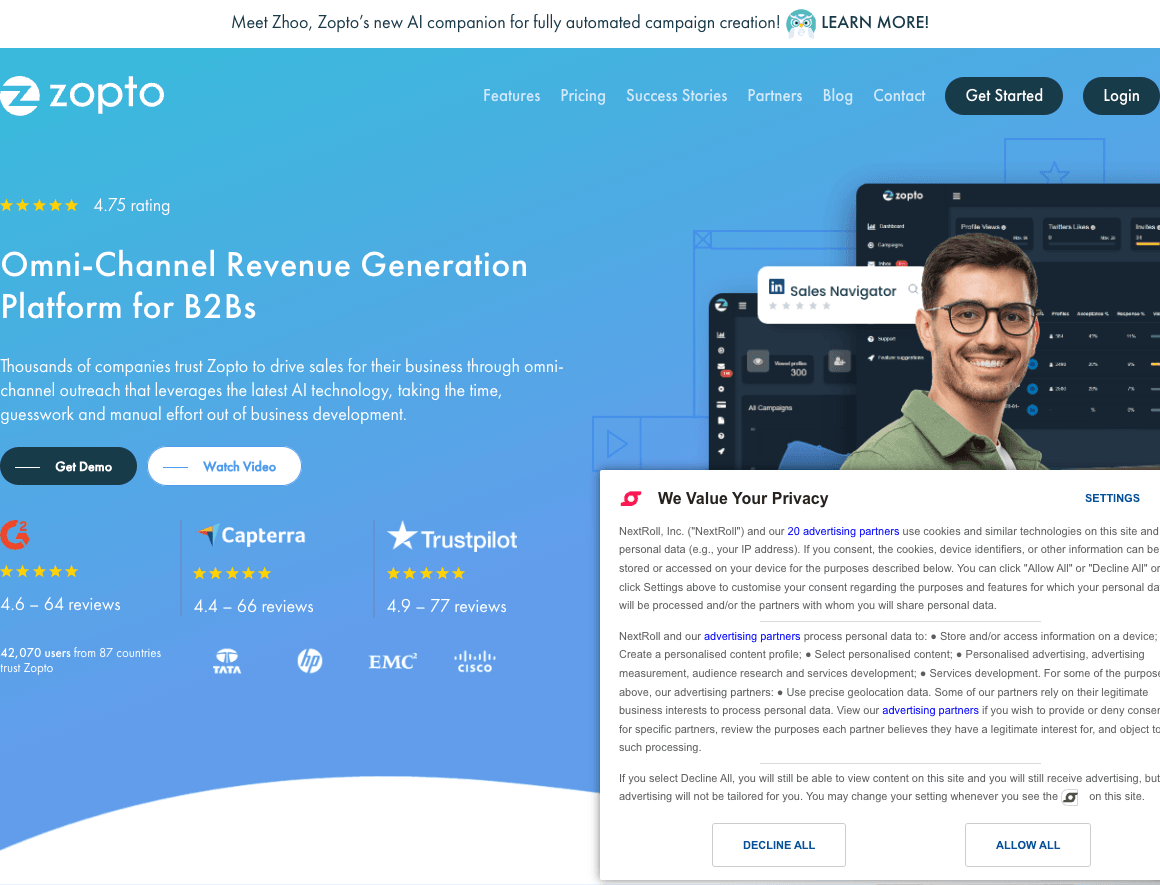The image size is (1160, 885).
Task: Click the G2 review logo
Action: (x=15, y=534)
